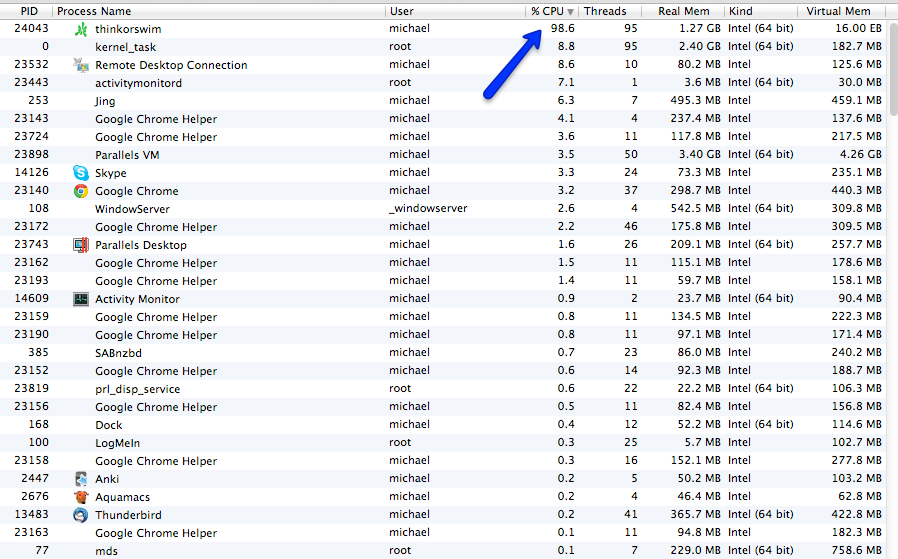Sort processes by Real Mem column
The width and height of the screenshot is (898, 559).
[683, 11]
